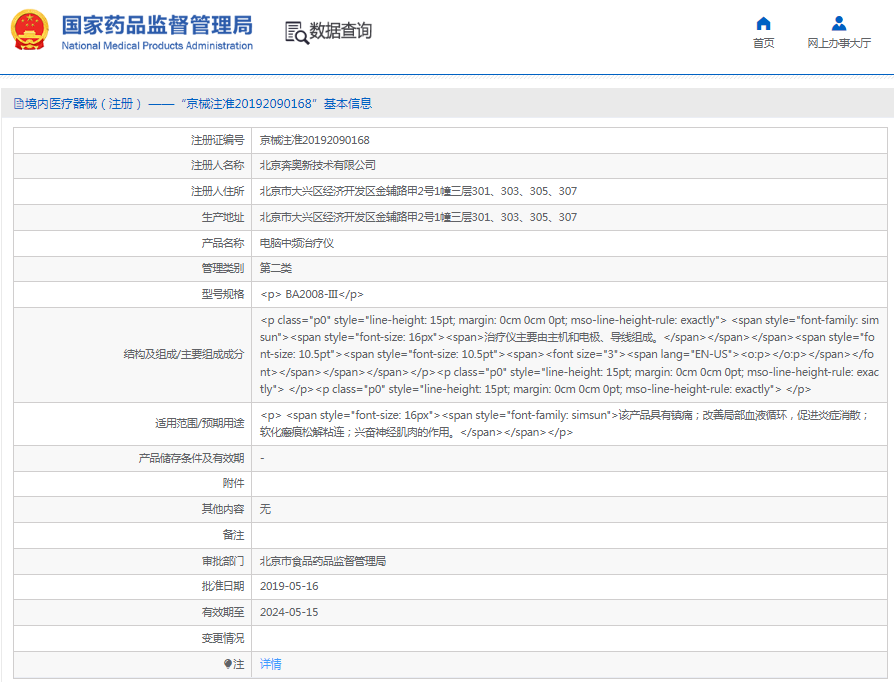Click the 批准日期 row label
Viewport: 894px width, 682px height.
coord(222,586)
